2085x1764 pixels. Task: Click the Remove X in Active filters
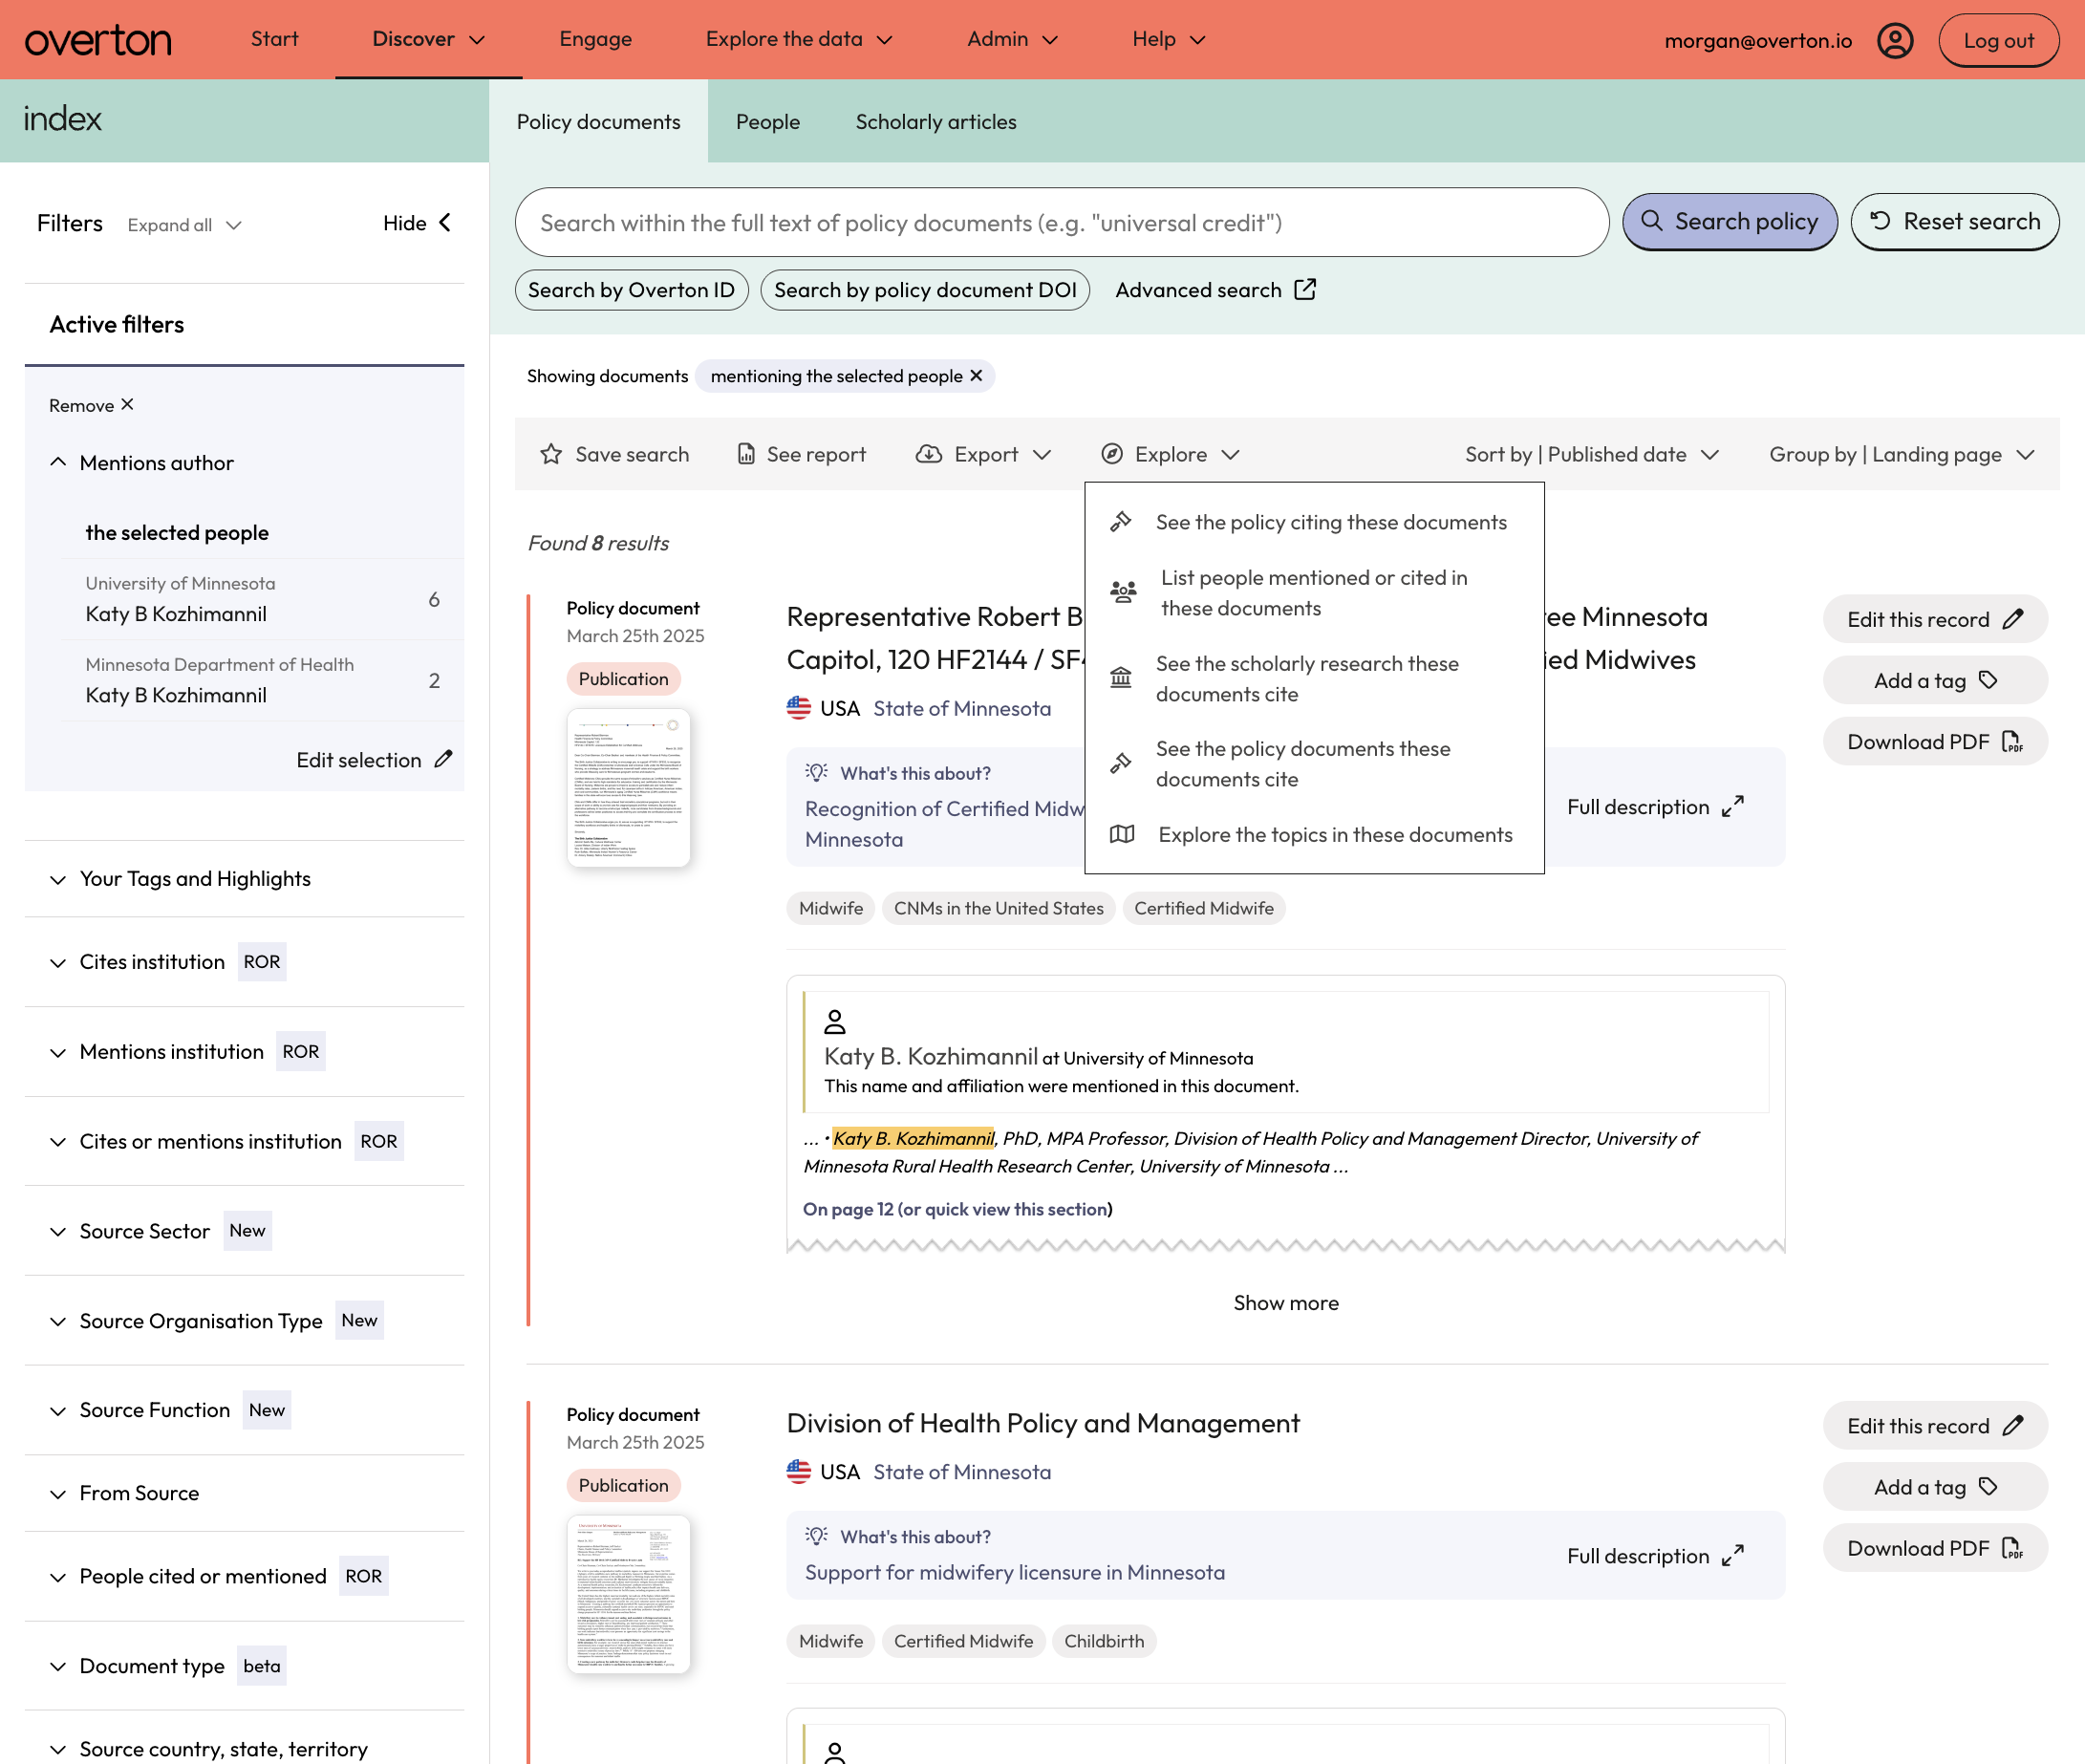pyautogui.click(x=127, y=404)
